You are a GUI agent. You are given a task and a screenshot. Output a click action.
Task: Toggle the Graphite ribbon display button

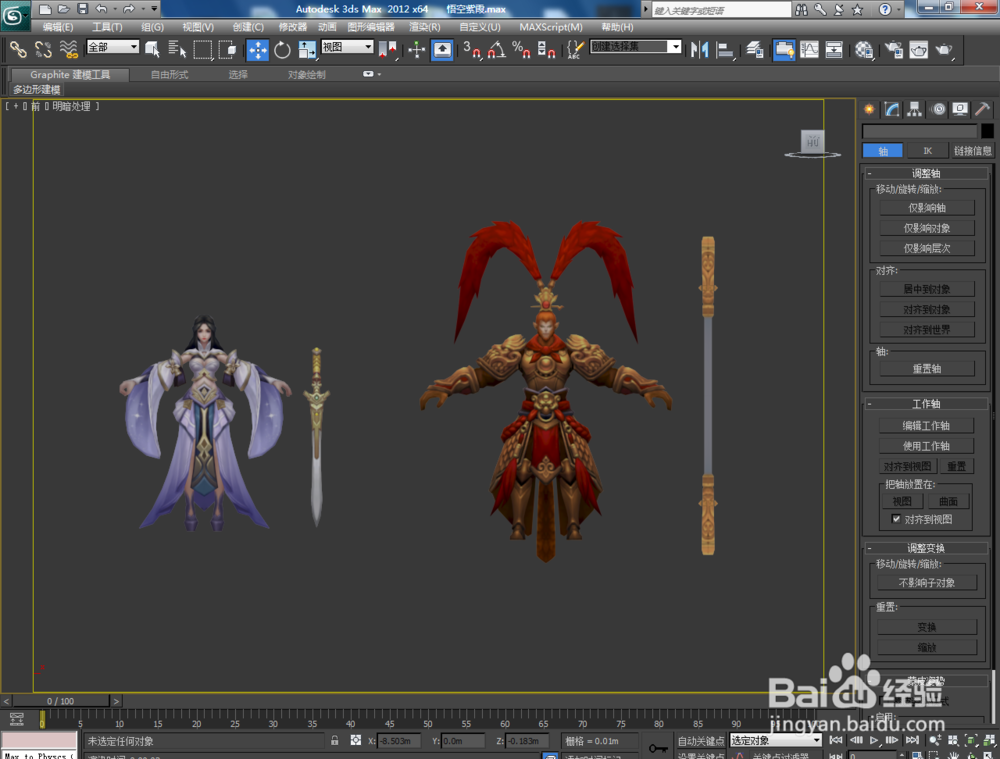coord(784,49)
